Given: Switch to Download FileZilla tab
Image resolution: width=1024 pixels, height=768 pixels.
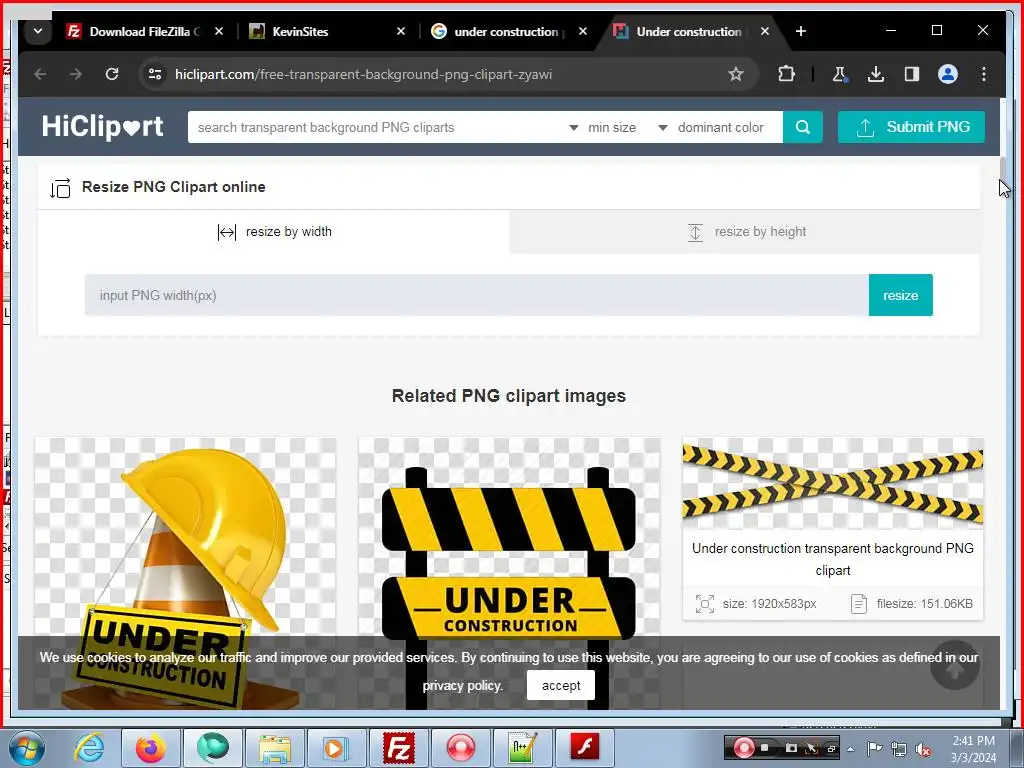Looking at the screenshot, I should (144, 31).
